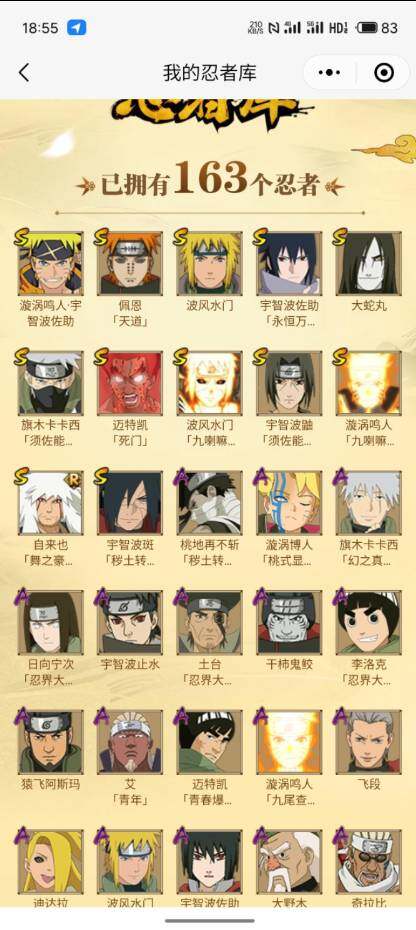Select the 桃地再不斩 bandaged ninja avatar

coord(209,503)
